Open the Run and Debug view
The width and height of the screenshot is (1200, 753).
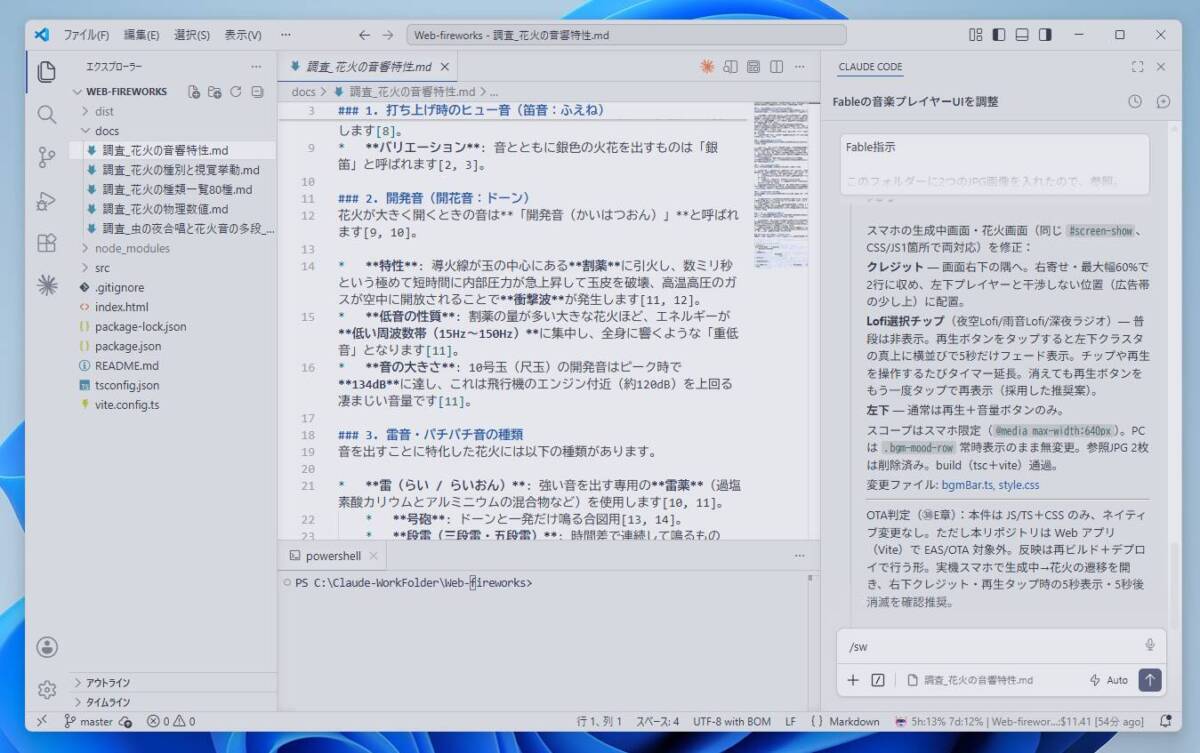46,200
